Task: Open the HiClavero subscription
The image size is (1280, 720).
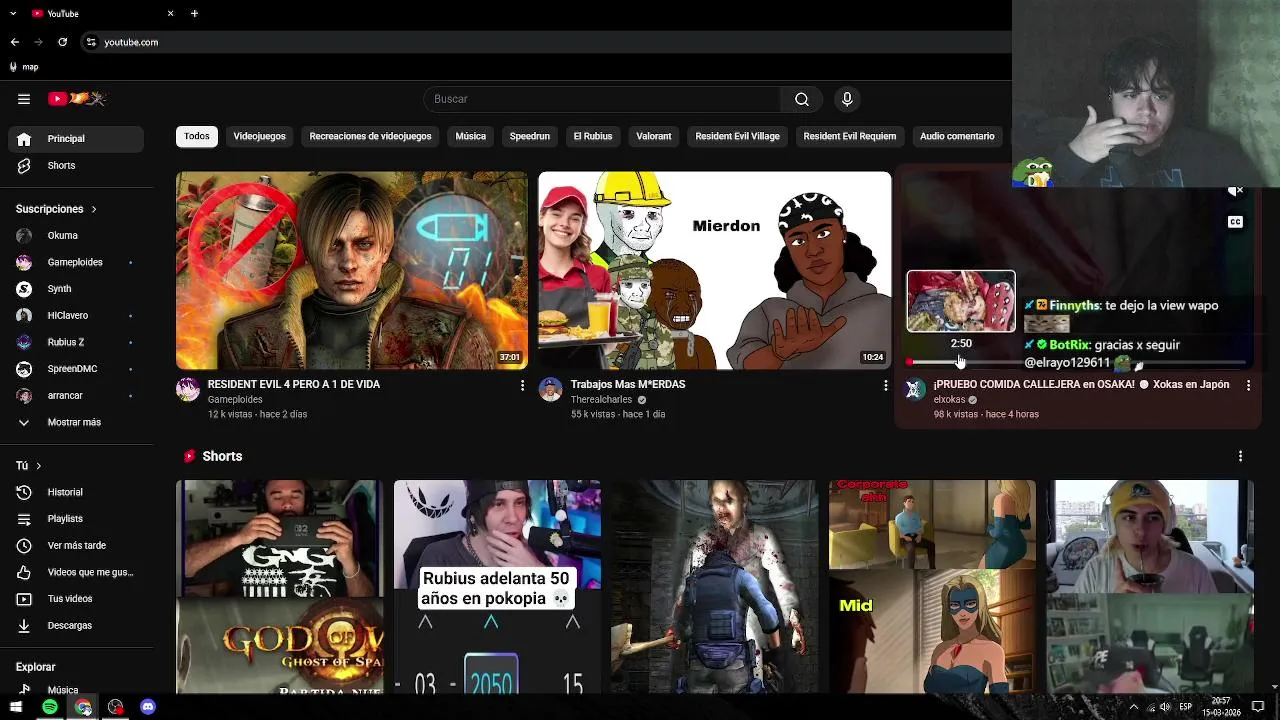Action: [76, 316]
